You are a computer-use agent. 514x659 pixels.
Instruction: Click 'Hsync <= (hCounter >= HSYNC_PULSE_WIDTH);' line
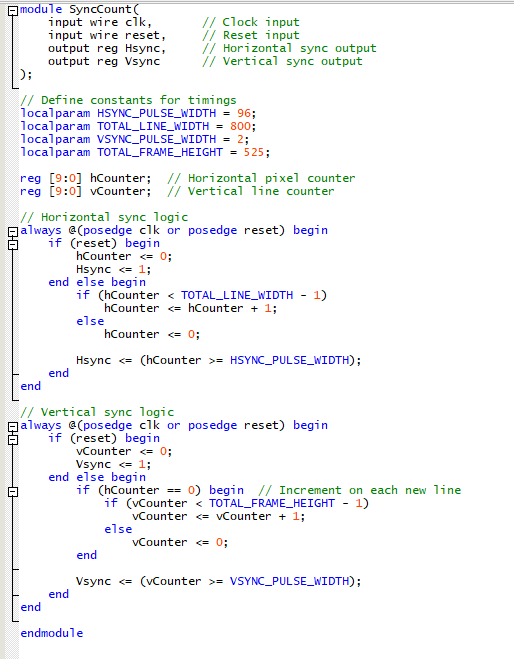[x=219, y=360]
